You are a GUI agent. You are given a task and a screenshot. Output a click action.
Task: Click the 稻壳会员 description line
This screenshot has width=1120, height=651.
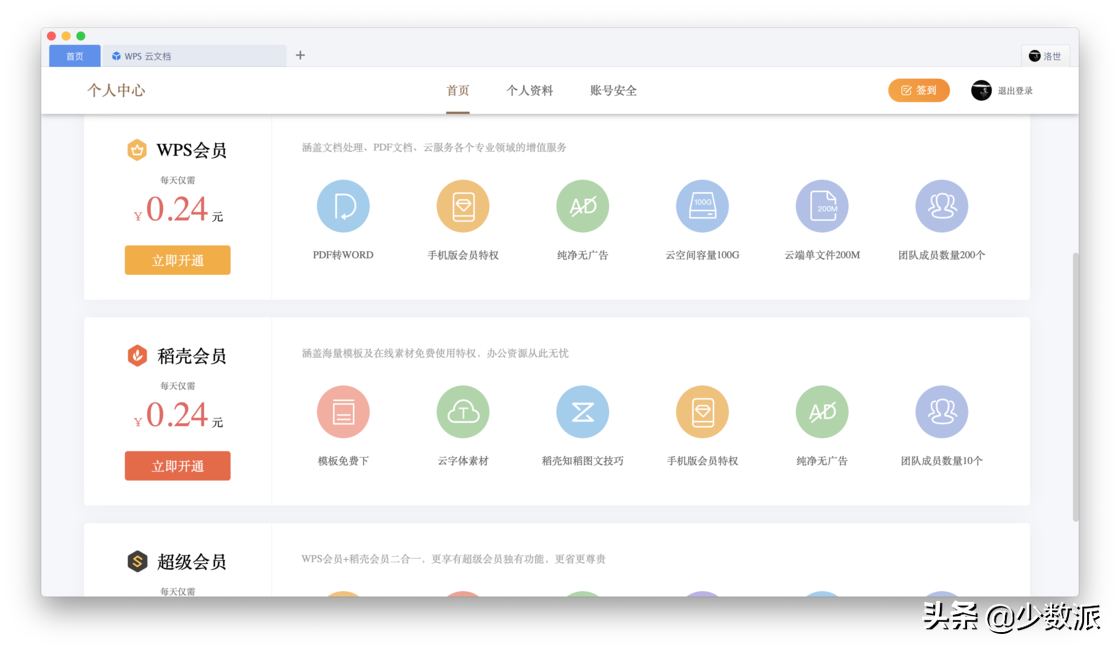click(x=435, y=353)
